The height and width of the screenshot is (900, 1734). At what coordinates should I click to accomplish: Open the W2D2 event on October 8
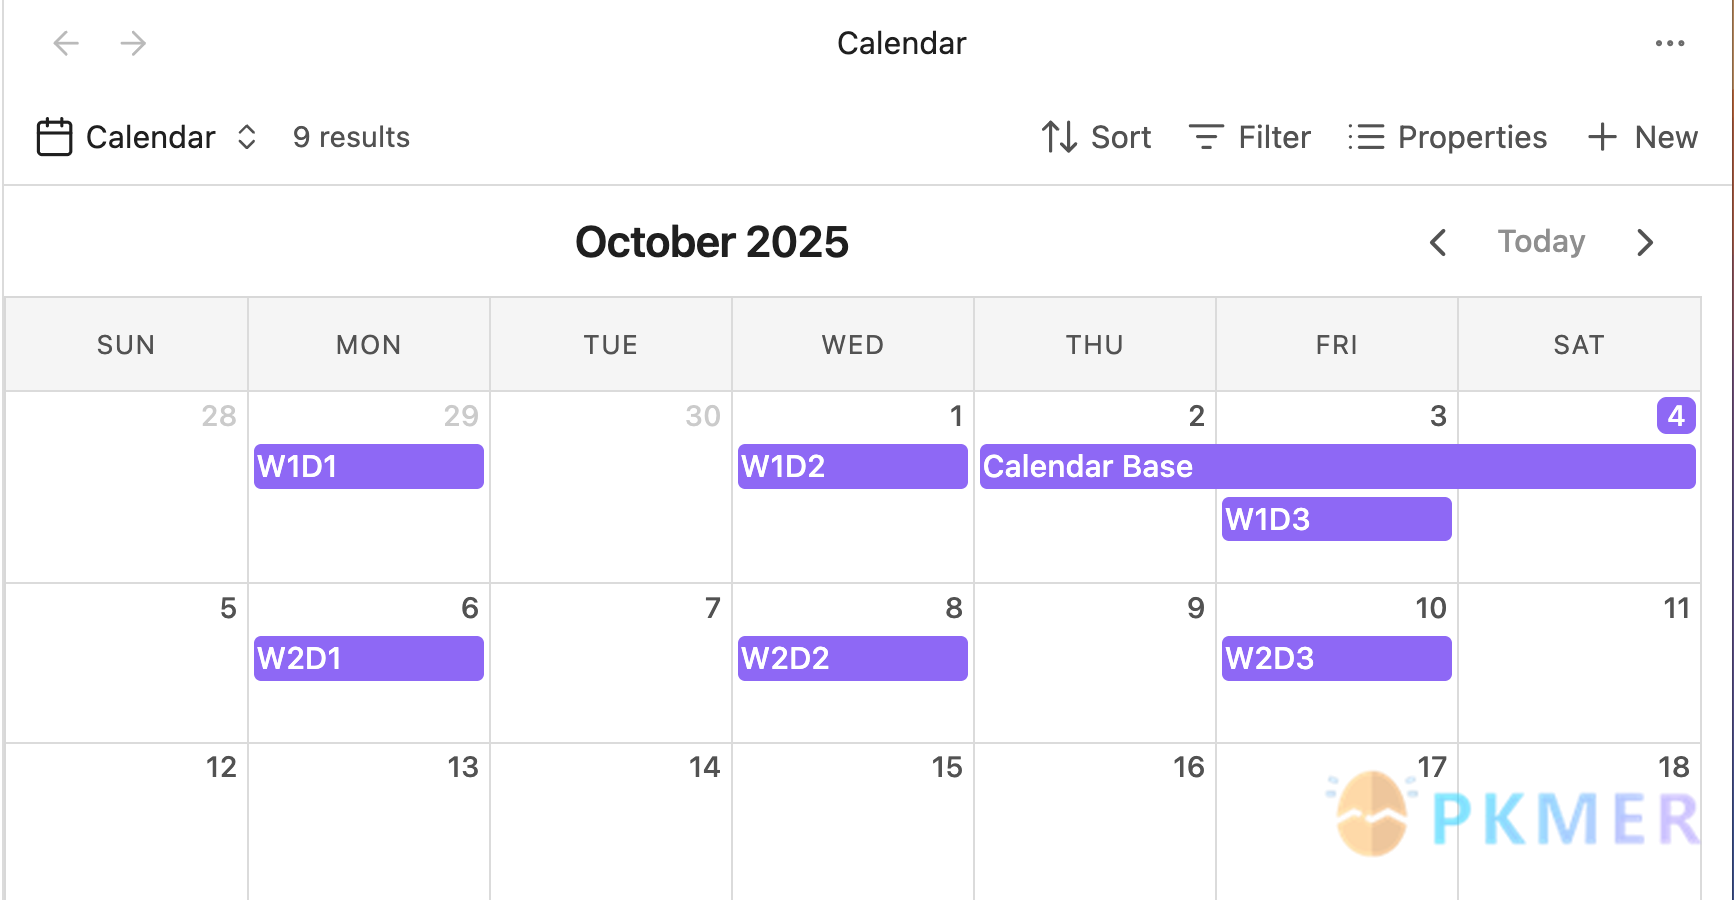[852, 658]
